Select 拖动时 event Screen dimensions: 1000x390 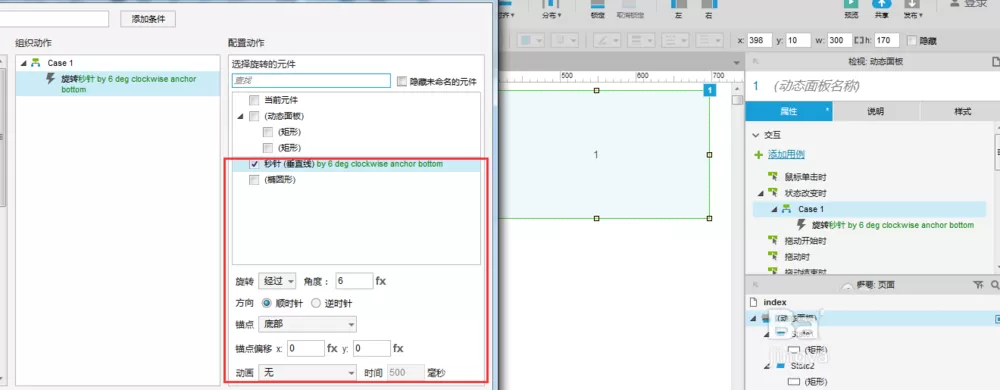click(x=797, y=257)
